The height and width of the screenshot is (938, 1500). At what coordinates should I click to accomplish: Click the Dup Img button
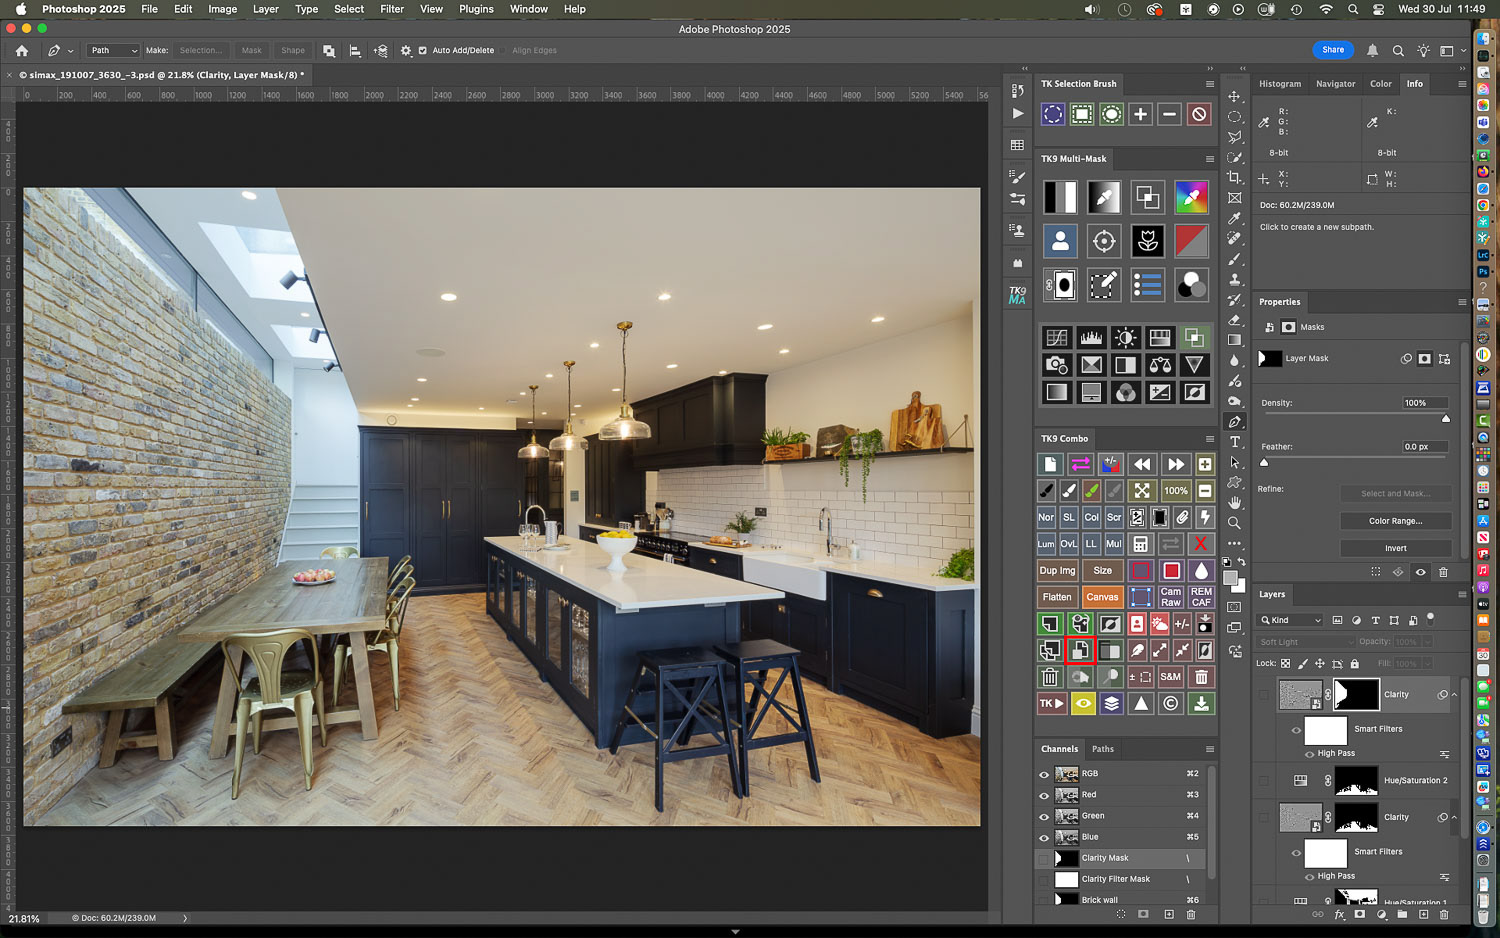[1057, 571]
